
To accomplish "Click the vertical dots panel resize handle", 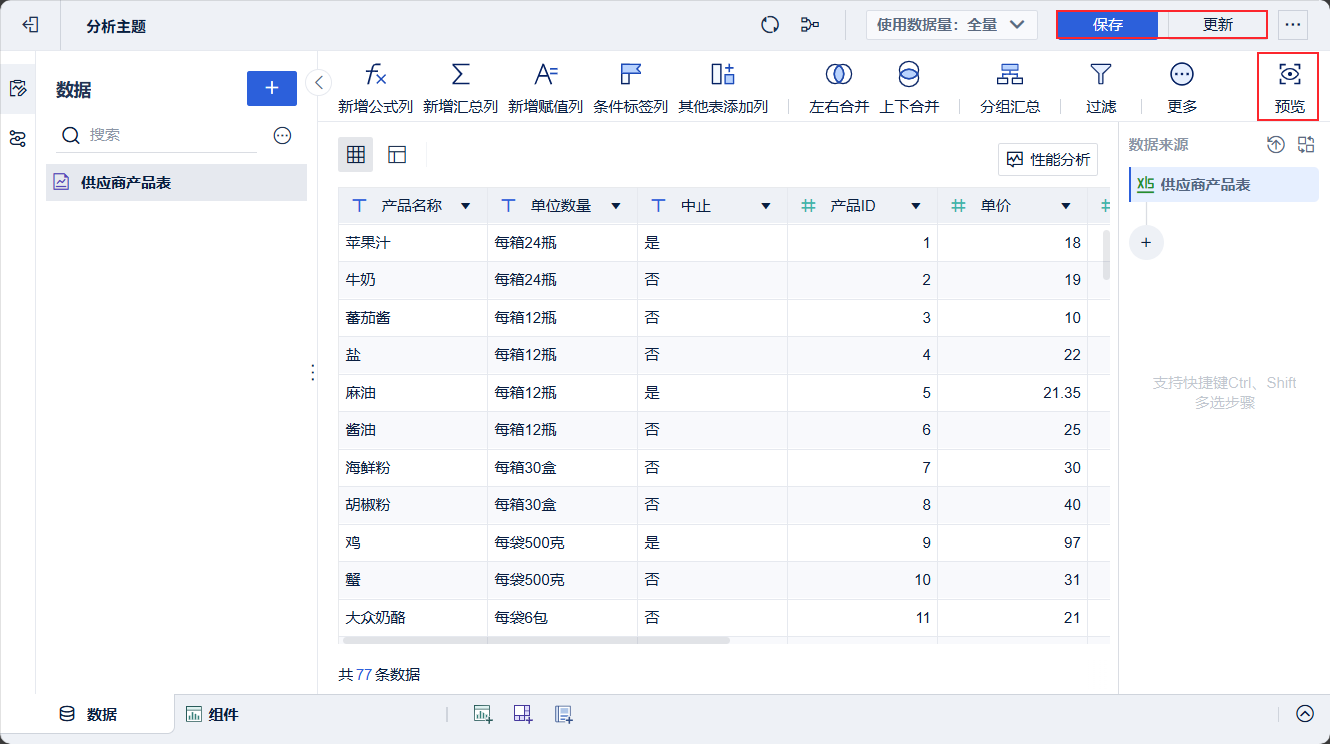I will (x=312, y=372).
